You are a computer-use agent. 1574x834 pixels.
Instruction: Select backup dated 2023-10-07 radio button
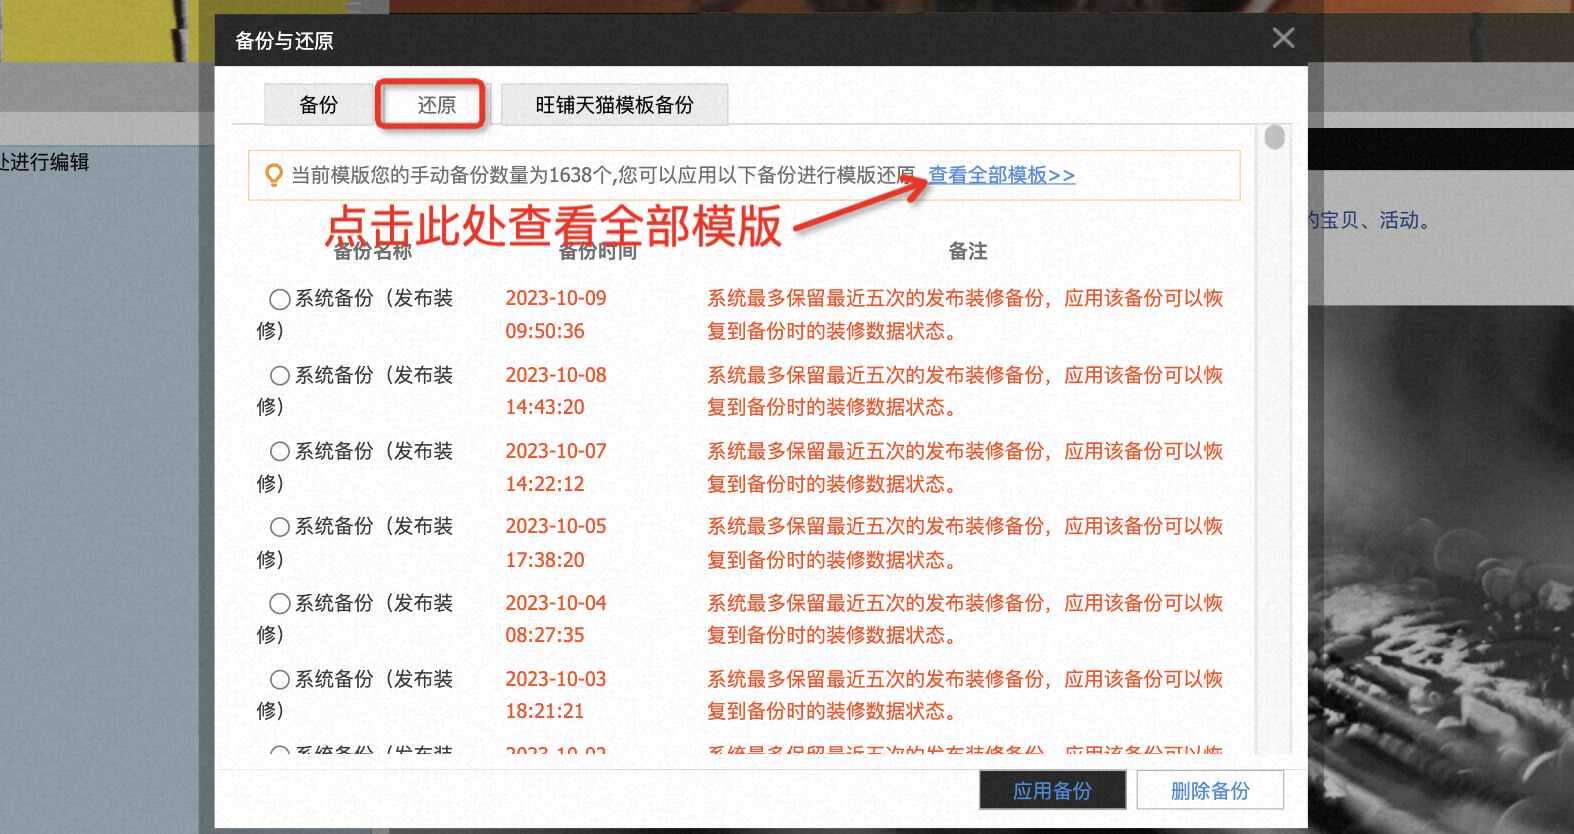click(x=280, y=451)
